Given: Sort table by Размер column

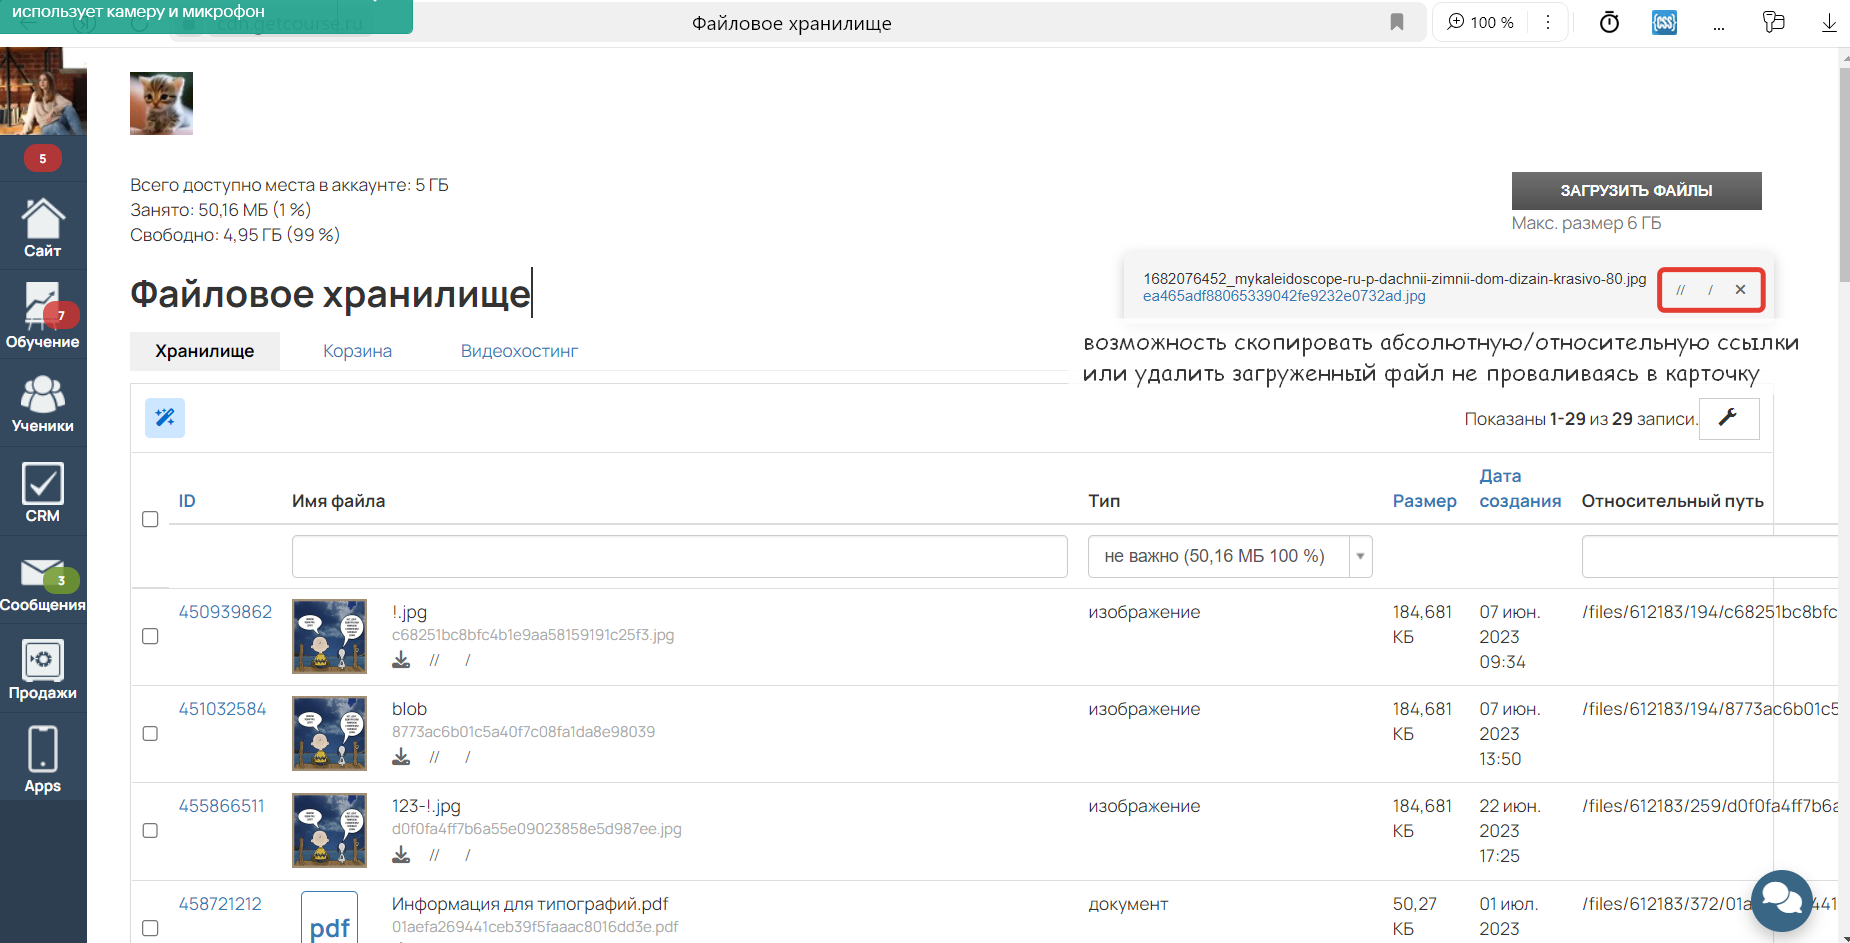Looking at the screenshot, I should point(1424,501).
